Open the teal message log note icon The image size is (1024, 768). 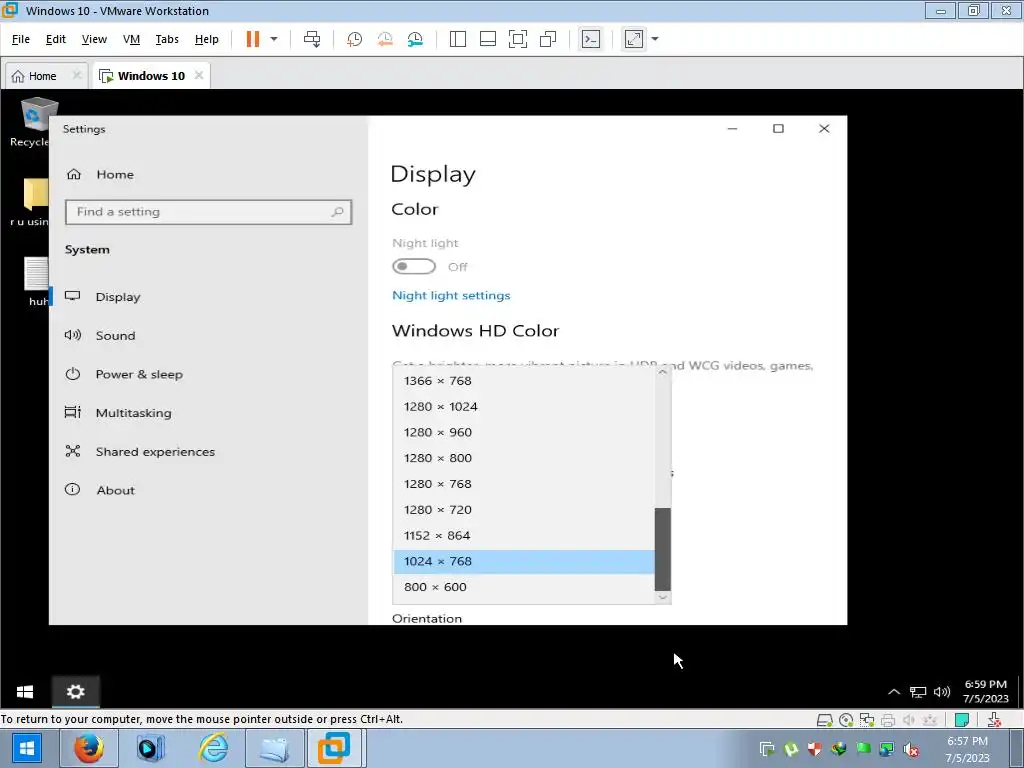coord(961,720)
